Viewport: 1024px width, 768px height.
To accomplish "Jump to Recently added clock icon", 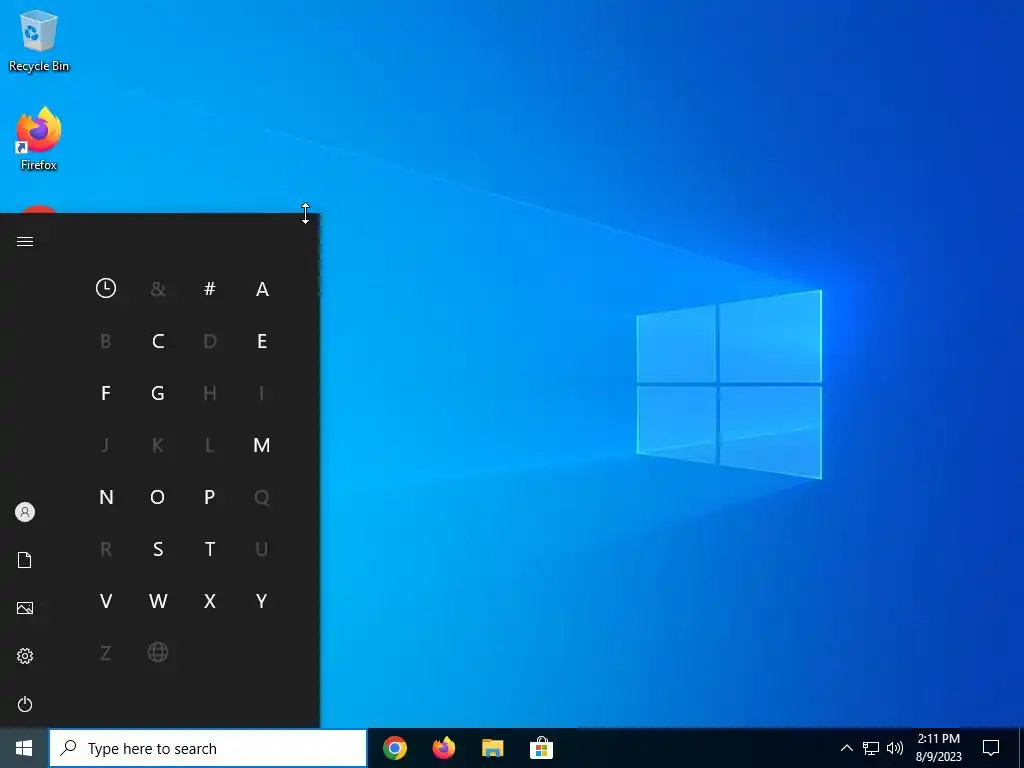I will 106,288.
